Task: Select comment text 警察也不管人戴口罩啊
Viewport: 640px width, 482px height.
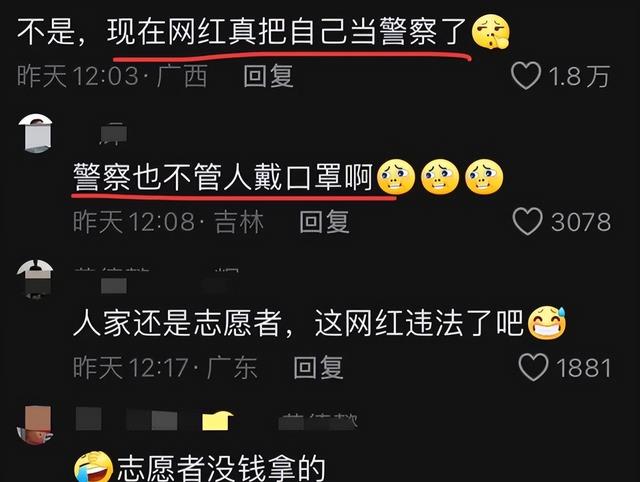Action: (223, 177)
